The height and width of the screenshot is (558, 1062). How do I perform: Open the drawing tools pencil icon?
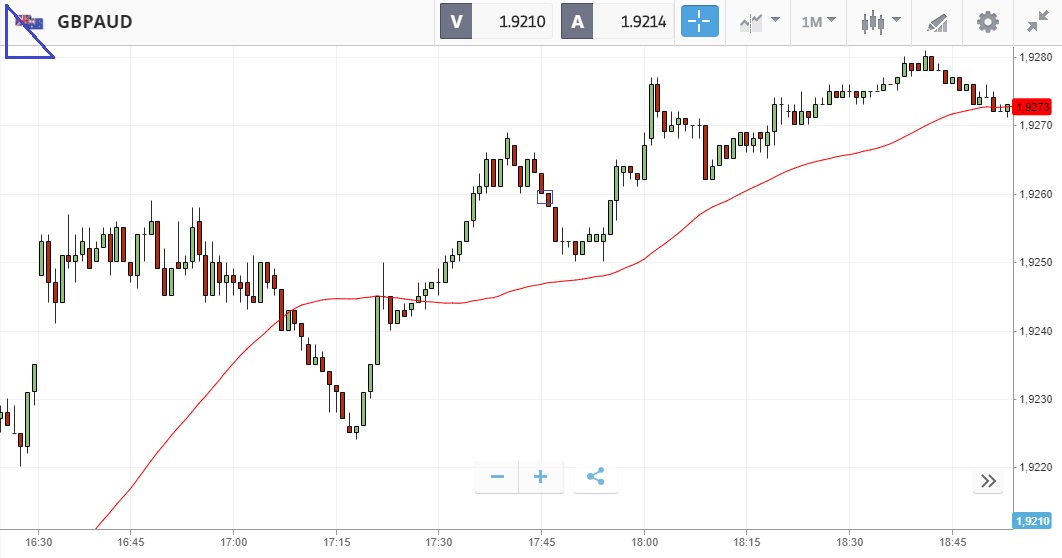(x=937, y=21)
